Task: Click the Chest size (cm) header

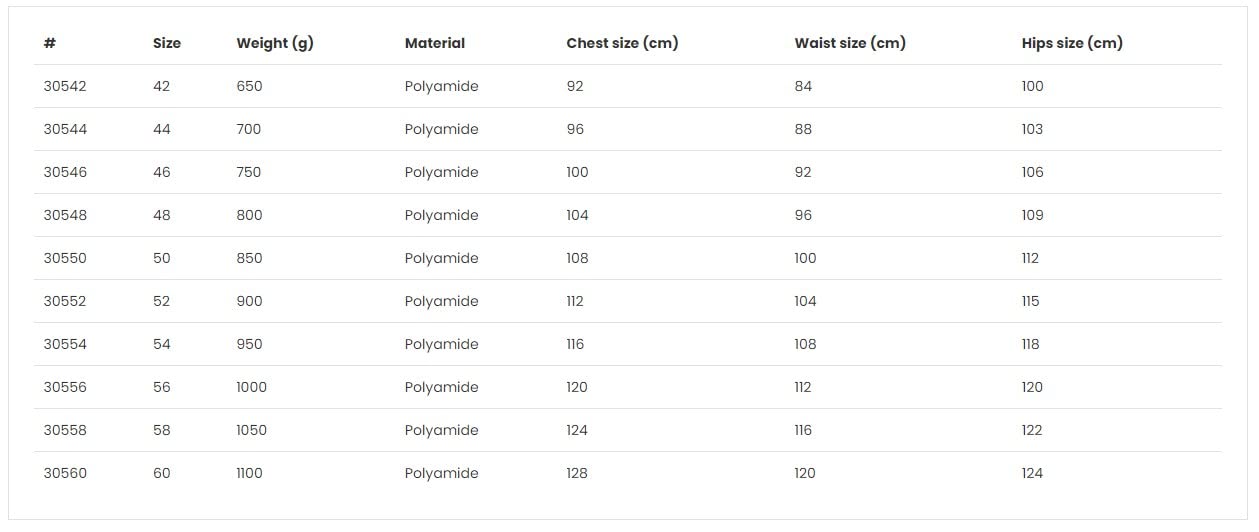Action: [621, 43]
